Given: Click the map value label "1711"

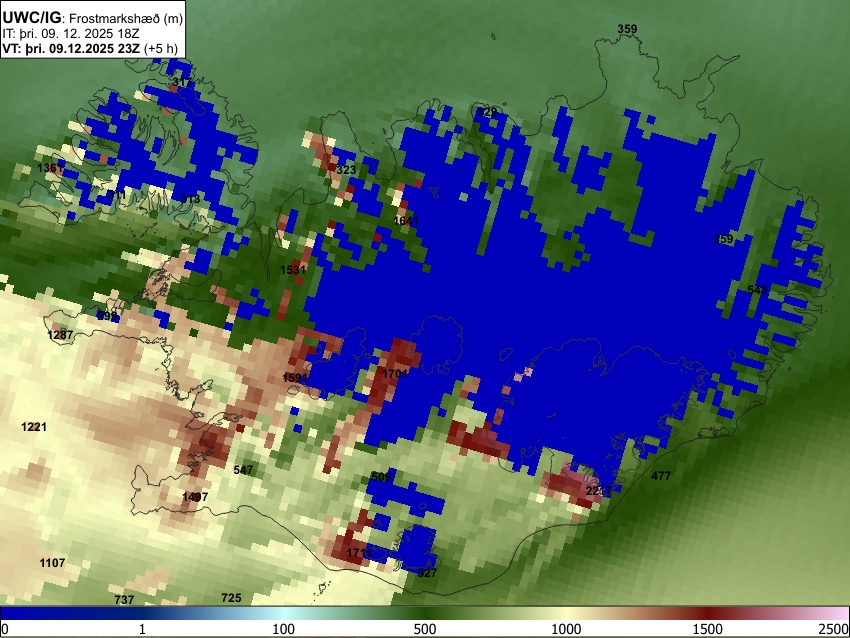Looking at the screenshot, I should tap(359, 553).
